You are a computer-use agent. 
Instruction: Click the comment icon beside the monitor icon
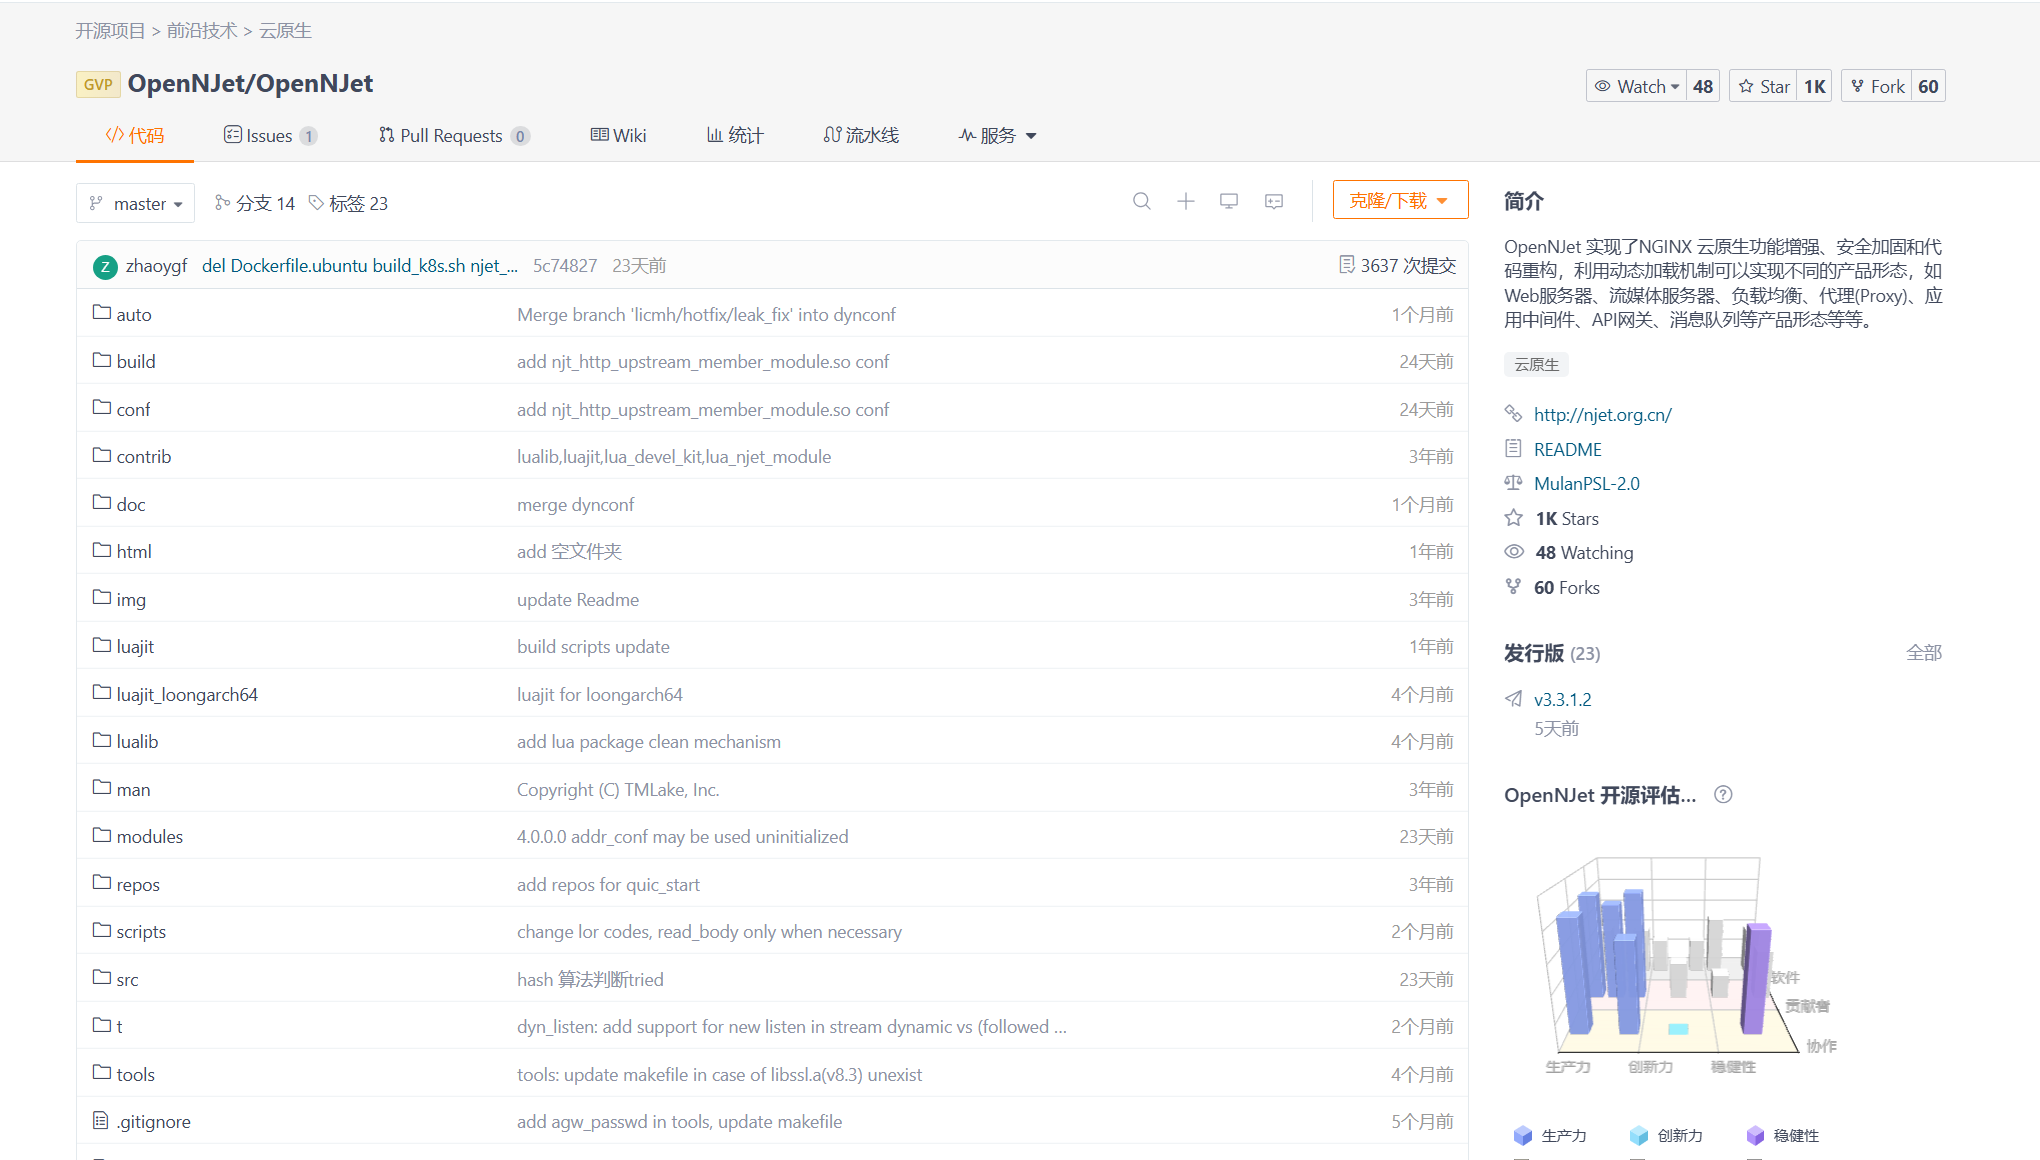tap(1273, 201)
